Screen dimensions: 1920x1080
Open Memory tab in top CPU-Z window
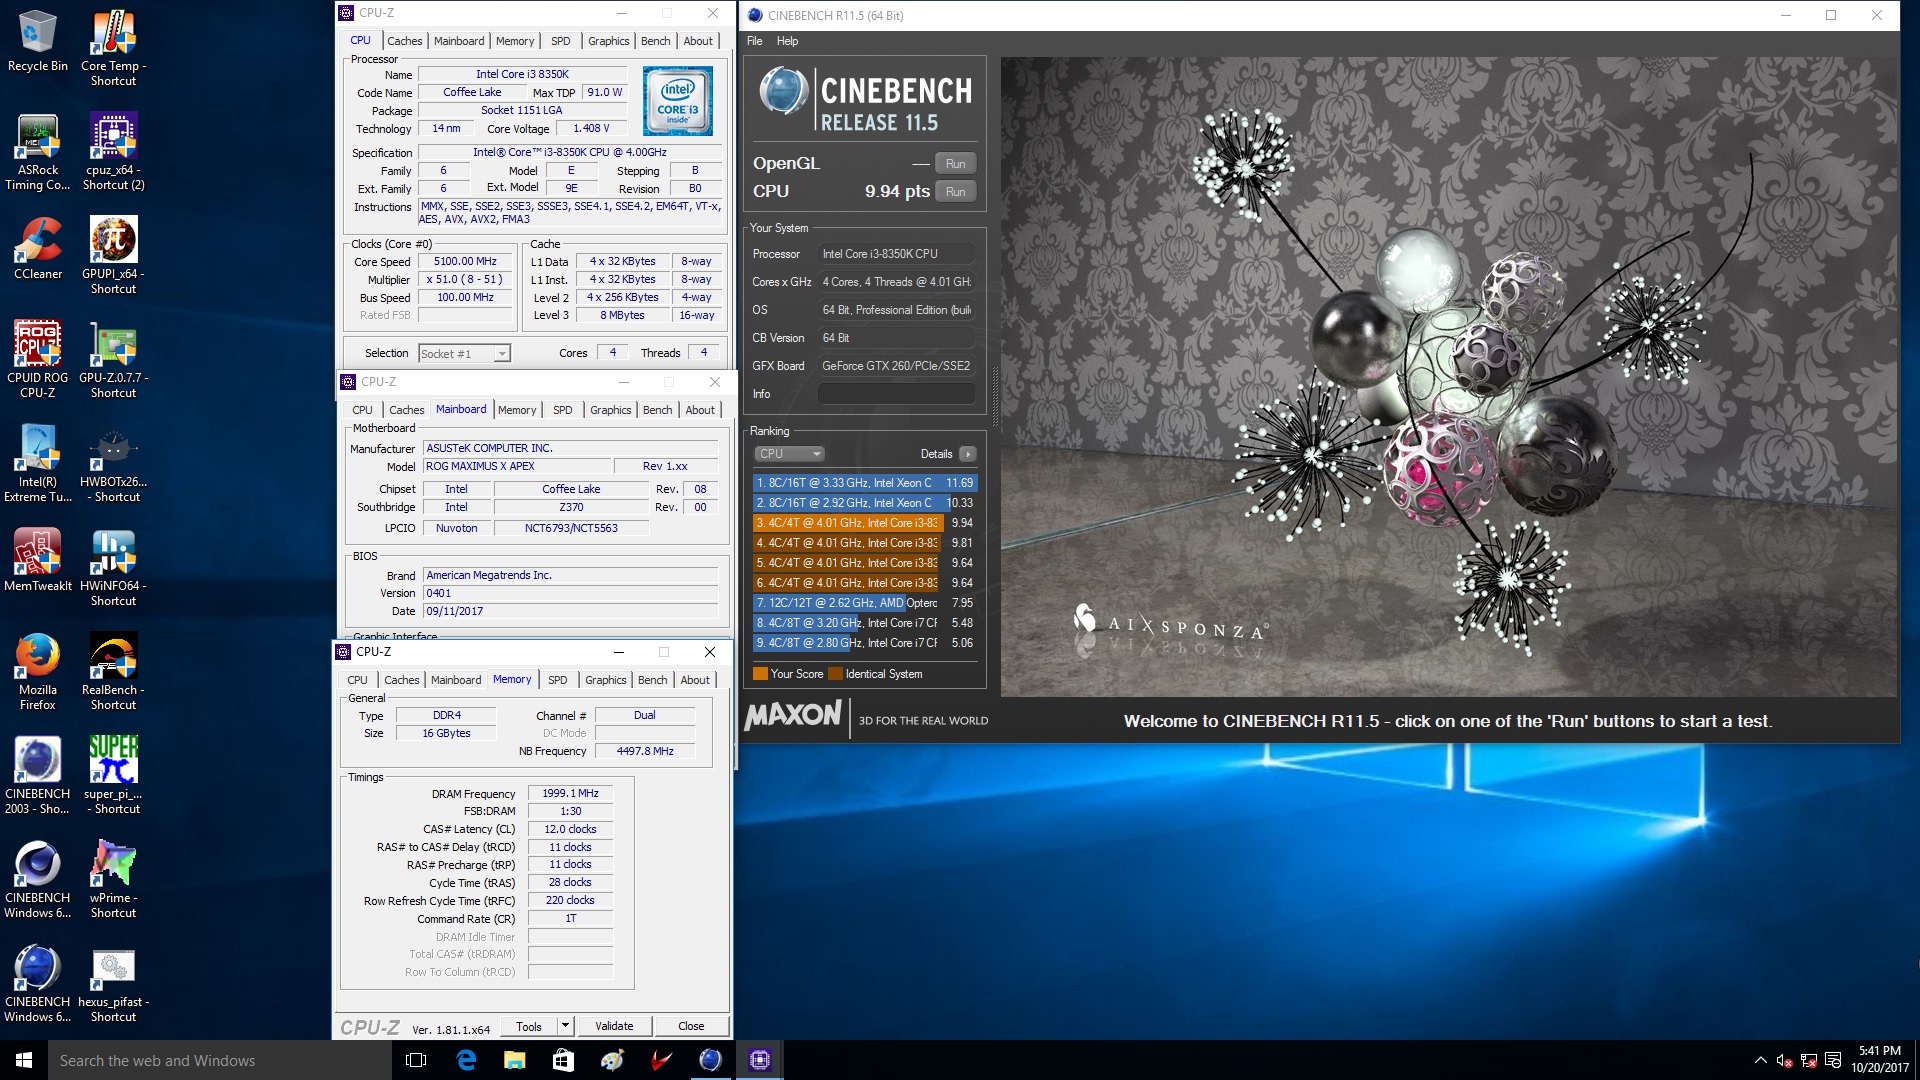[x=515, y=41]
